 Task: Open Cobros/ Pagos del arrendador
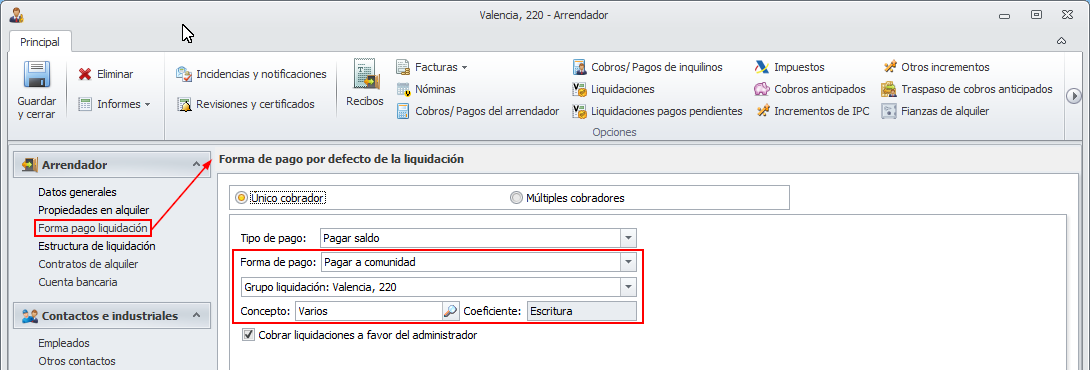pos(478,111)
